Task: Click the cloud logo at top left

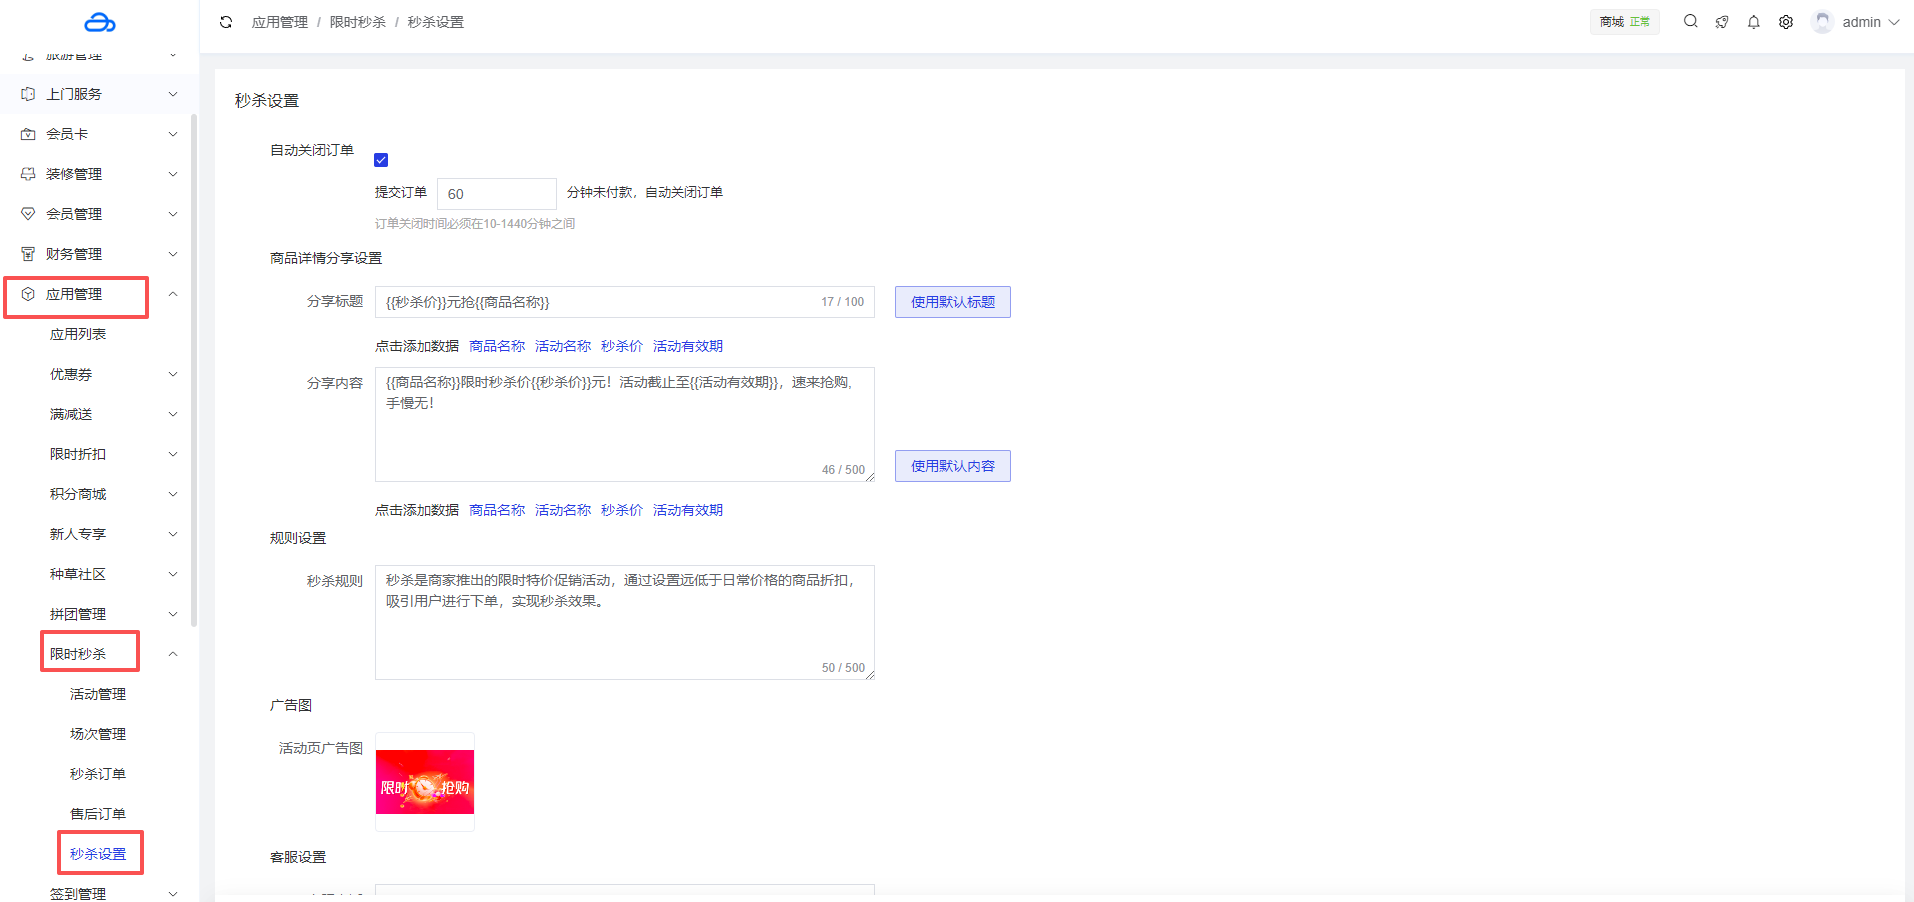Action: pyautogui.click(x=100, y=22)
